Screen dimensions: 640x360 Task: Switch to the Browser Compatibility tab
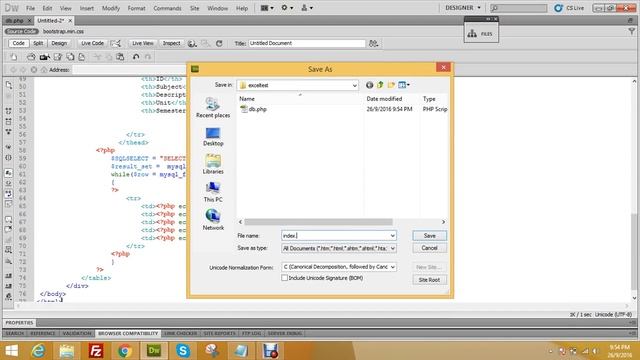coord(128,333)
